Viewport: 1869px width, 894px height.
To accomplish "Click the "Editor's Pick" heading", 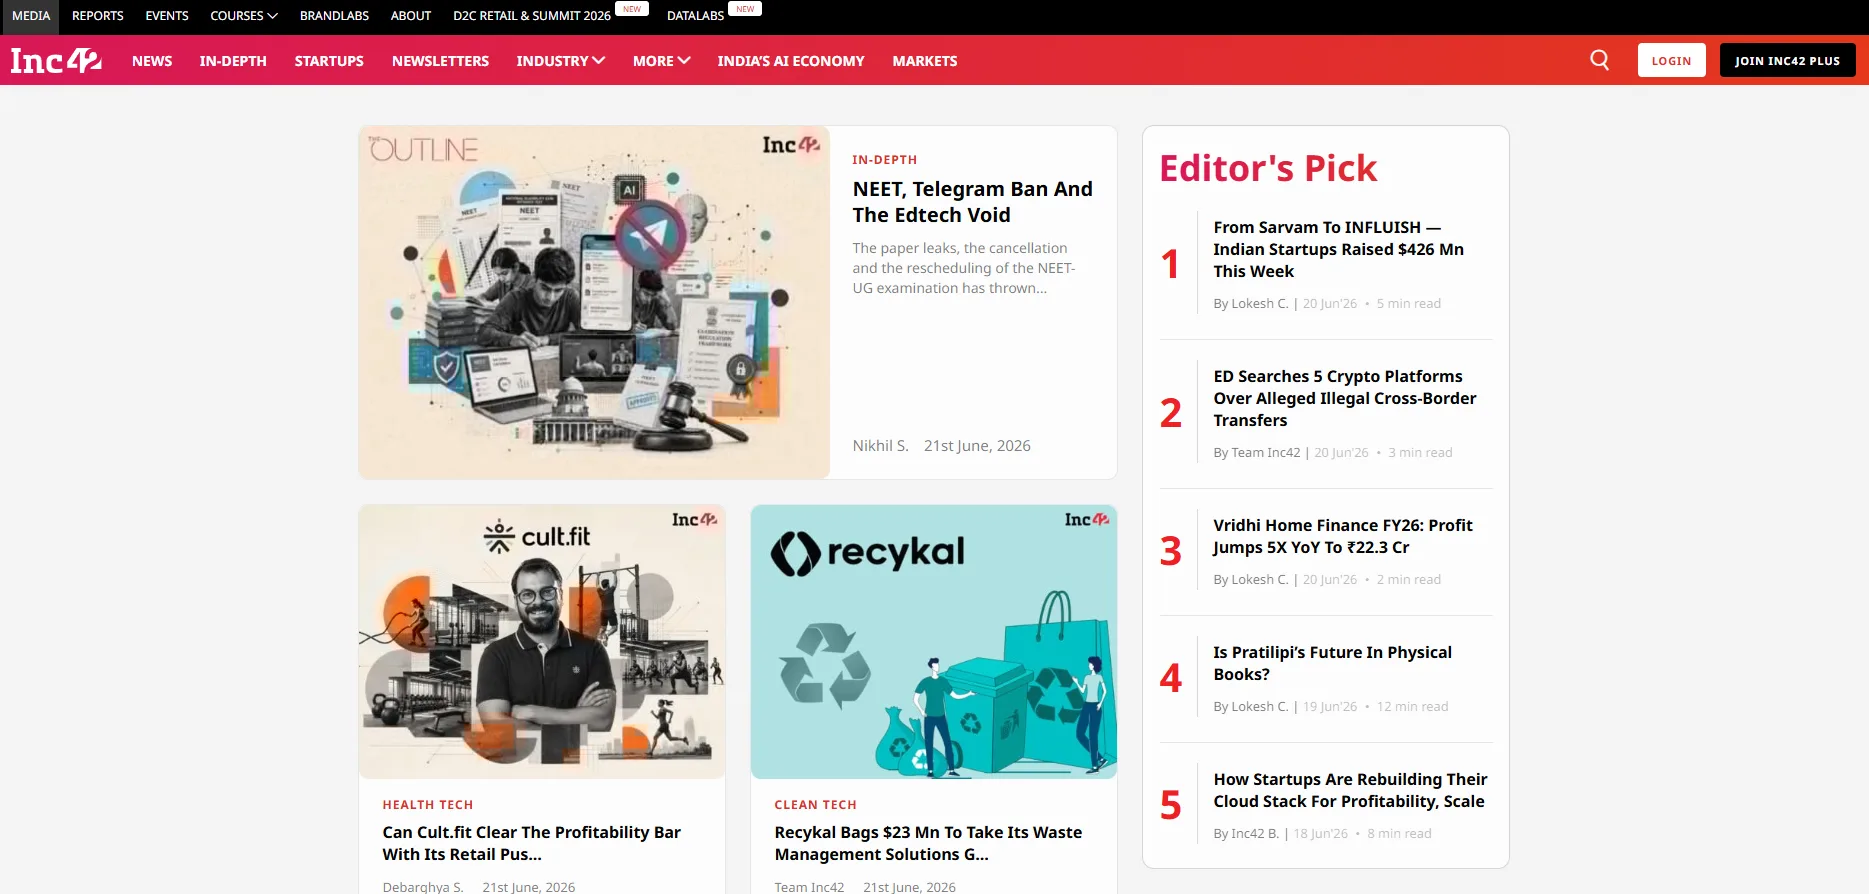I will (x=1268, y=168).
